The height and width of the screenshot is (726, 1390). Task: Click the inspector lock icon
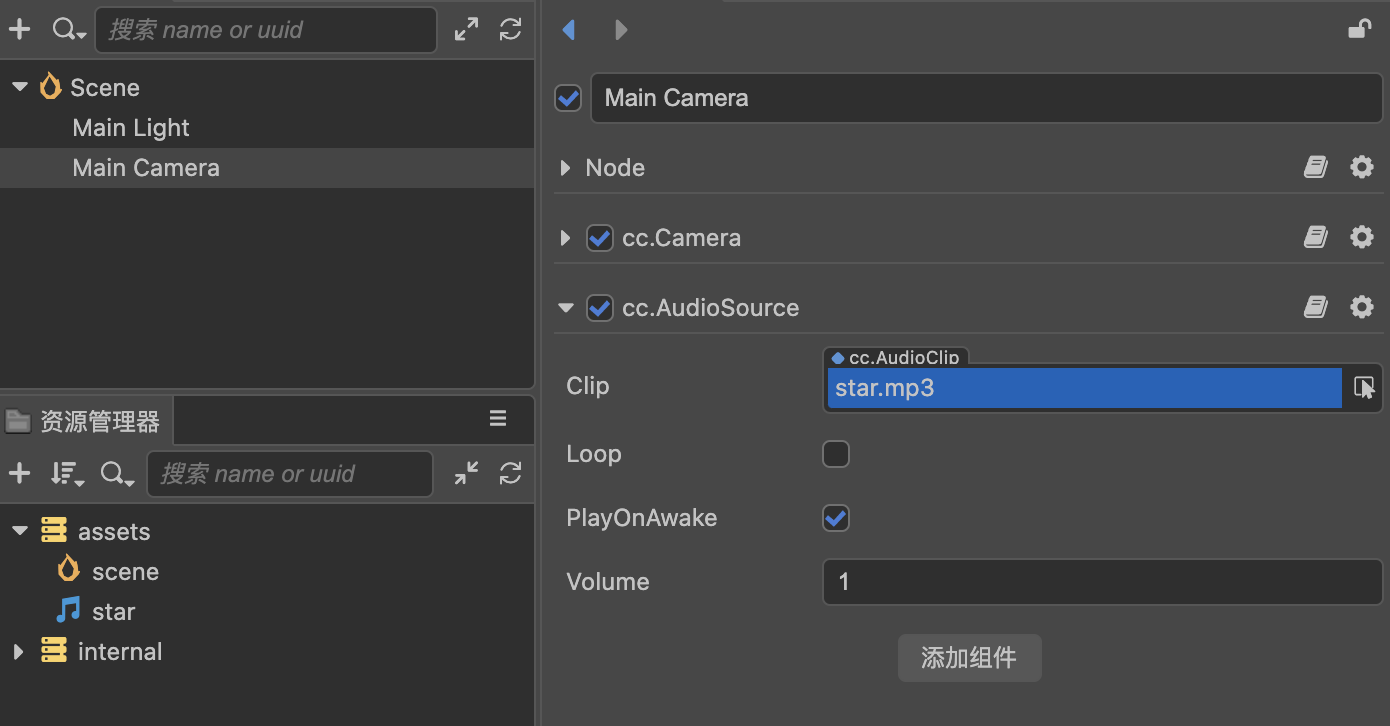1359,29
